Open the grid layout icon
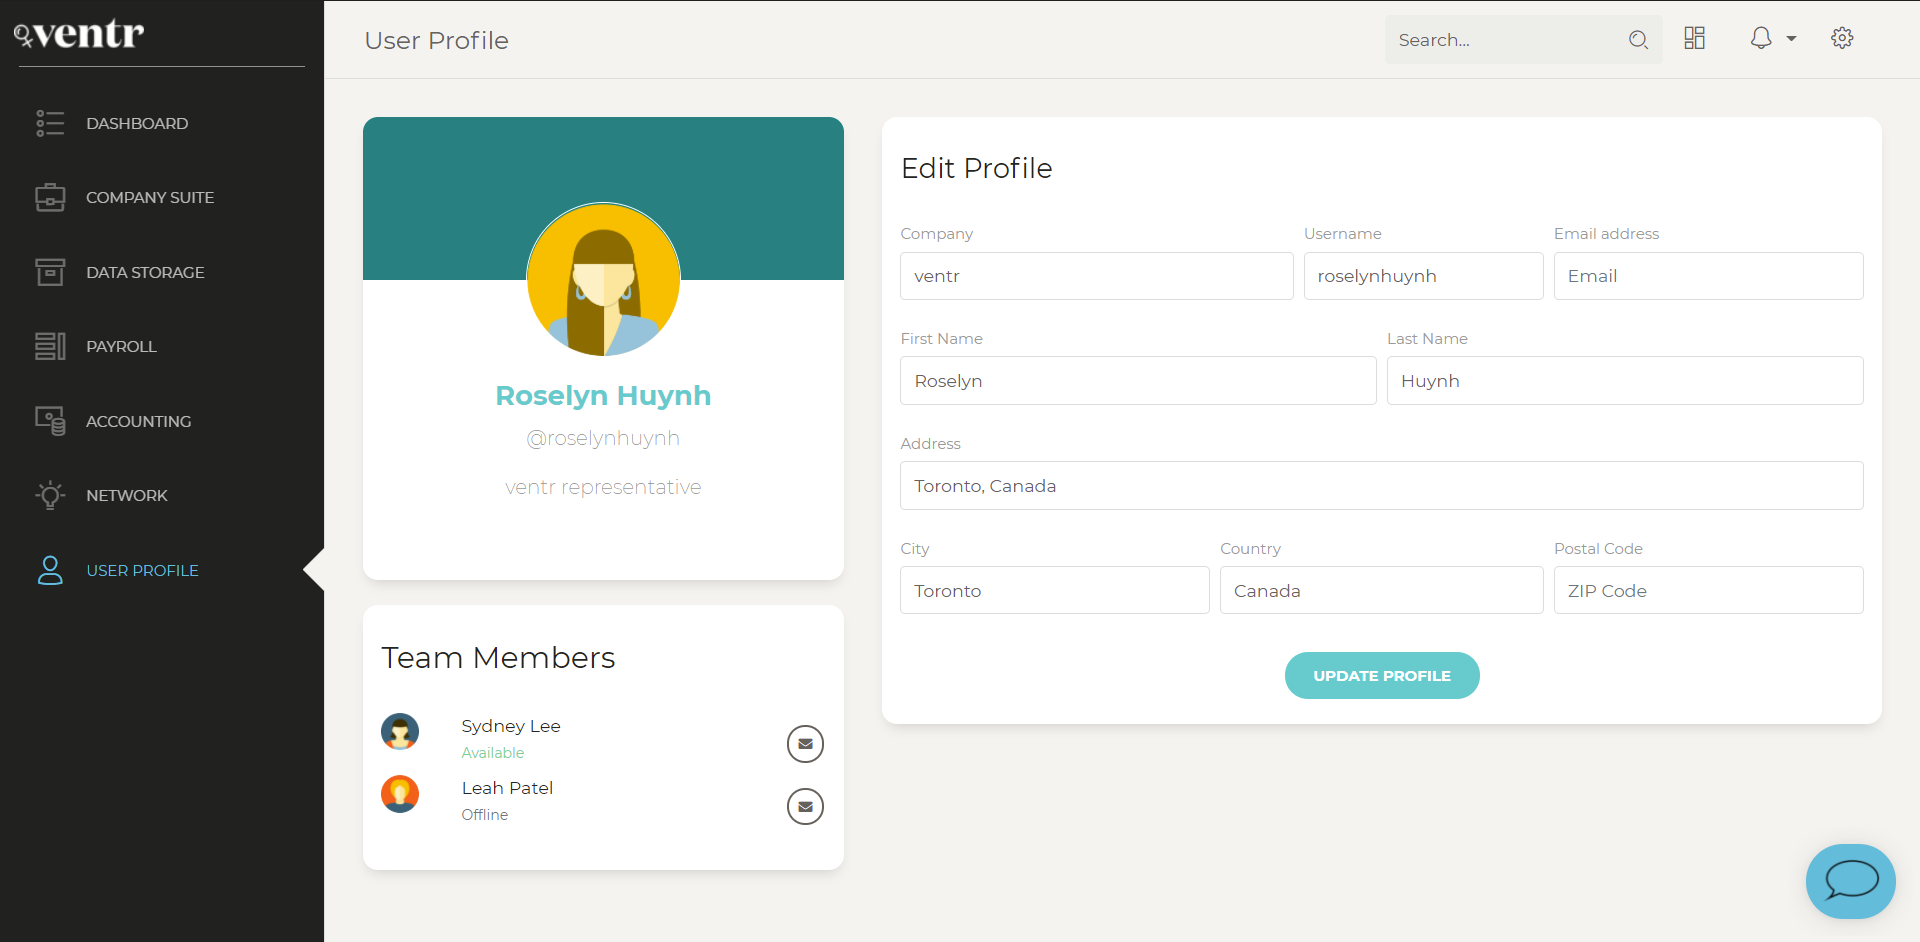Viewport: 1920px width, 942px height. pos(1694,38)
